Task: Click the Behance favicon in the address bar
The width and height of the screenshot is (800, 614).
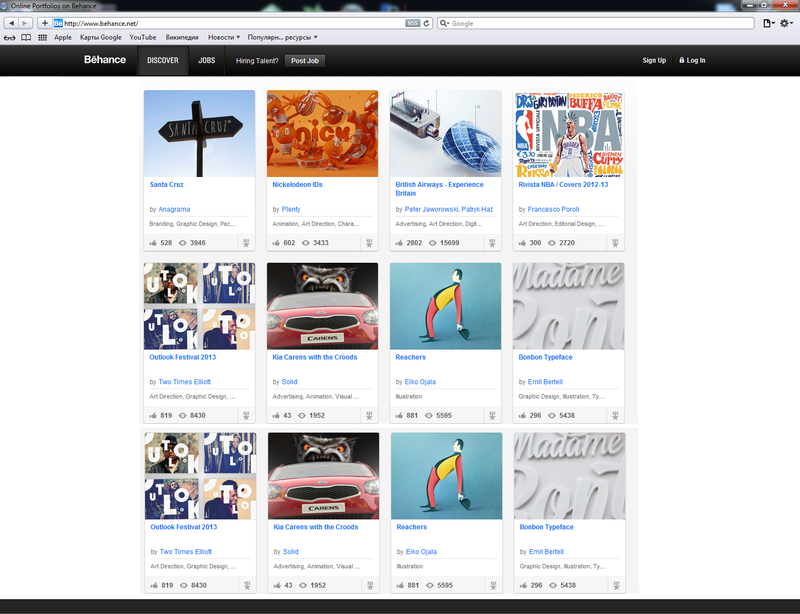Action: pyautogui.click(x=58, y=23)
